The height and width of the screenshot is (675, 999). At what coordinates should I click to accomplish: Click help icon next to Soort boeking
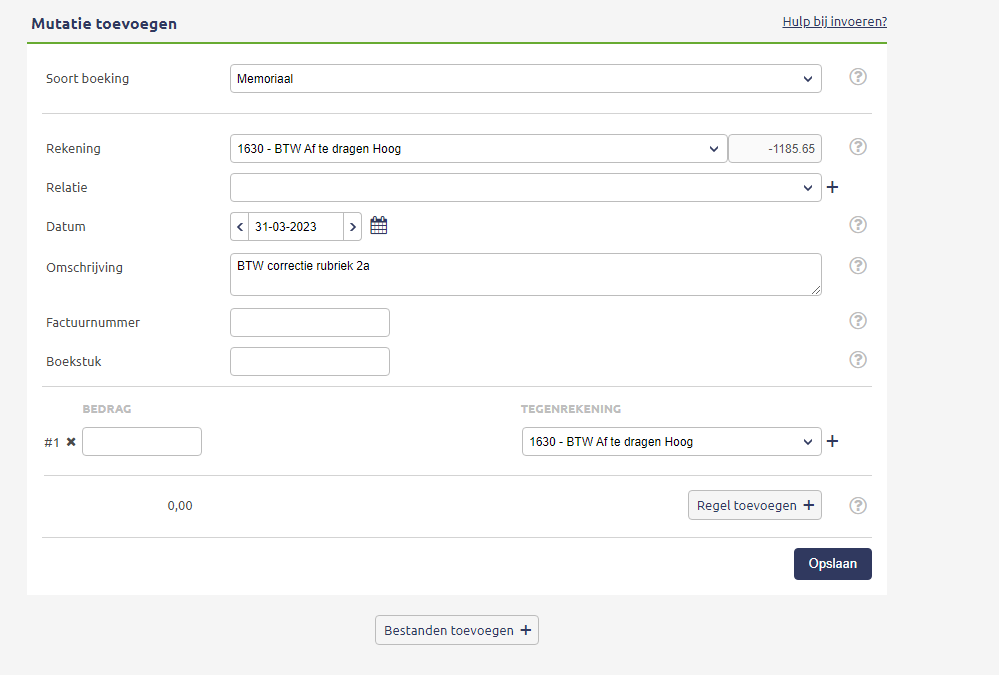click(858, 77)
